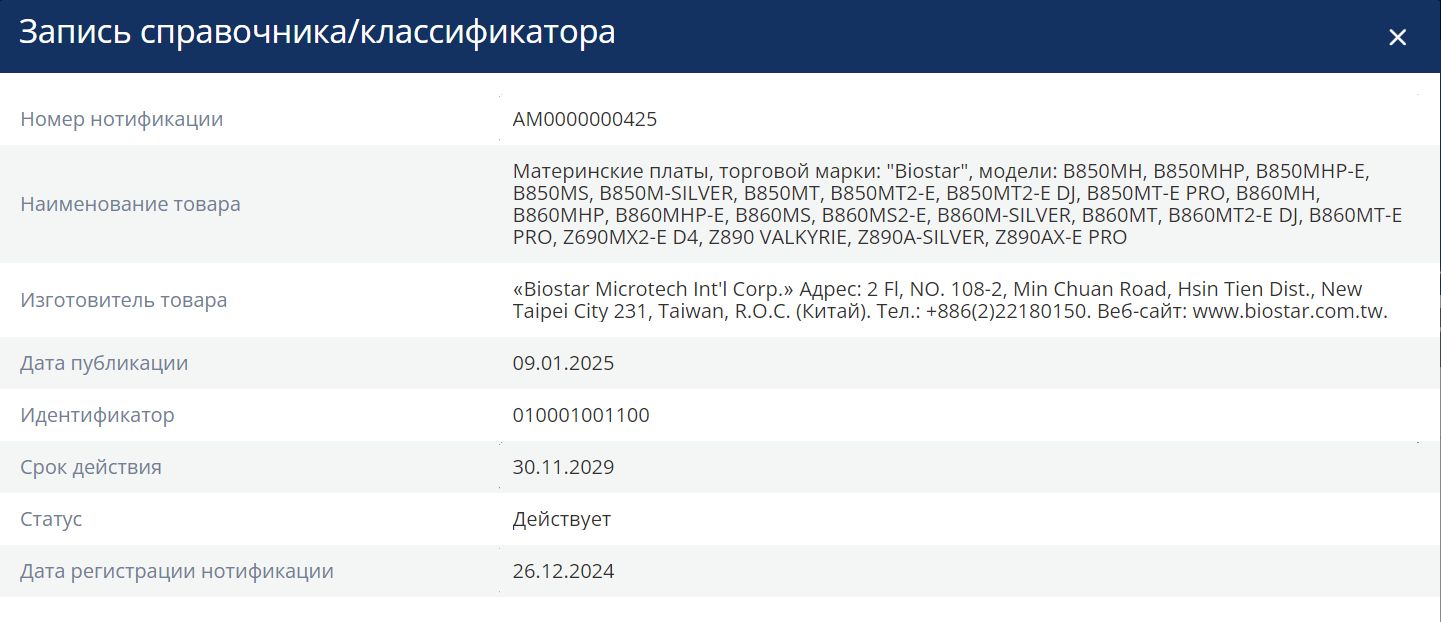Click the 'Наименование товара' field label
Screen dimensions: 1441x622
click(x=130, y=204)
